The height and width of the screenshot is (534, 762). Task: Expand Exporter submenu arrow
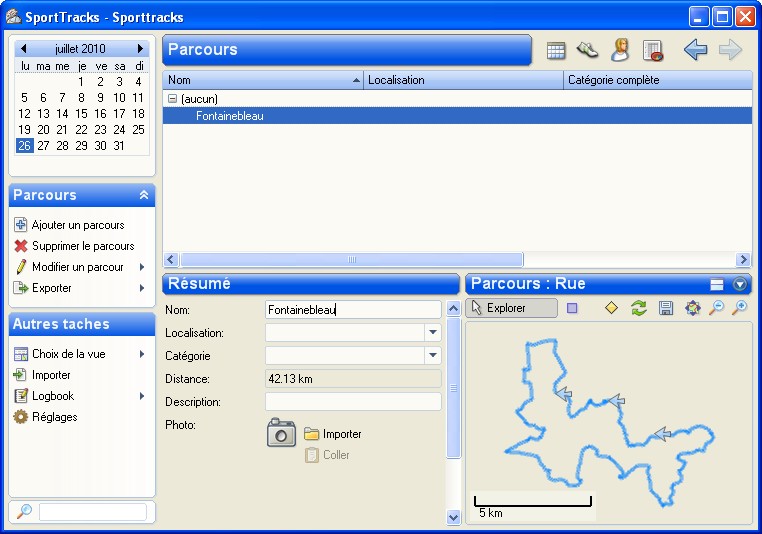click(x=142, y=288)
